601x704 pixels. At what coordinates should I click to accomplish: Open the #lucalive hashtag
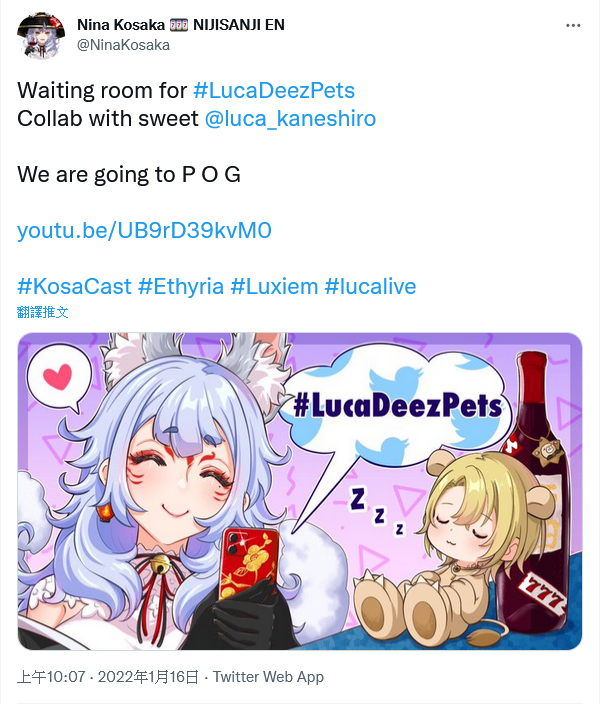(370, 286)
